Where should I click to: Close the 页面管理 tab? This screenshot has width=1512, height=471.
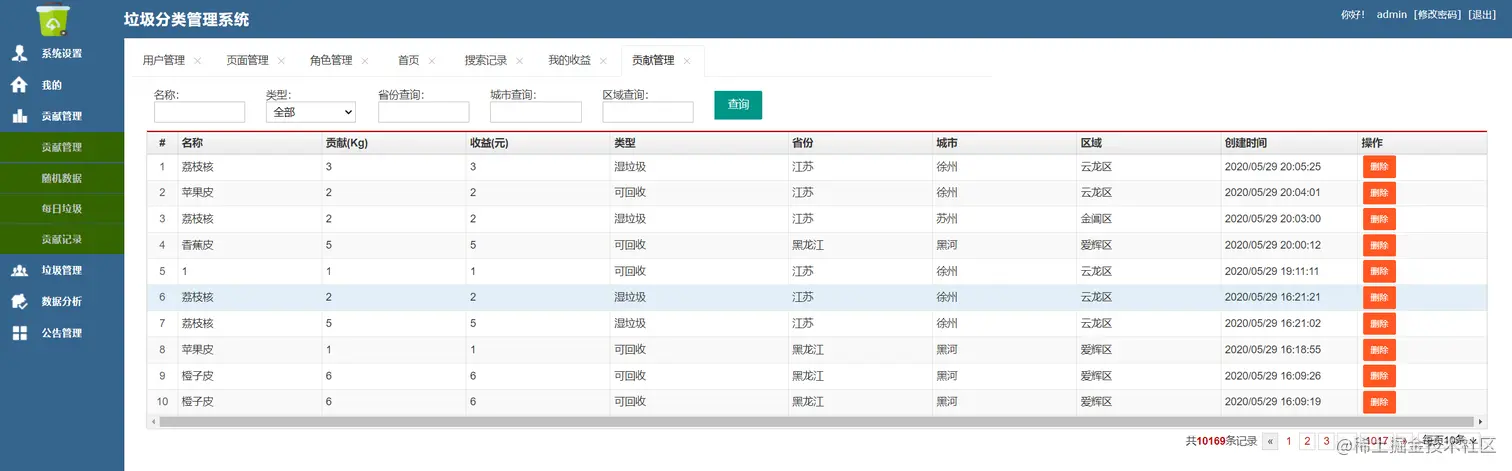[281, 61]
